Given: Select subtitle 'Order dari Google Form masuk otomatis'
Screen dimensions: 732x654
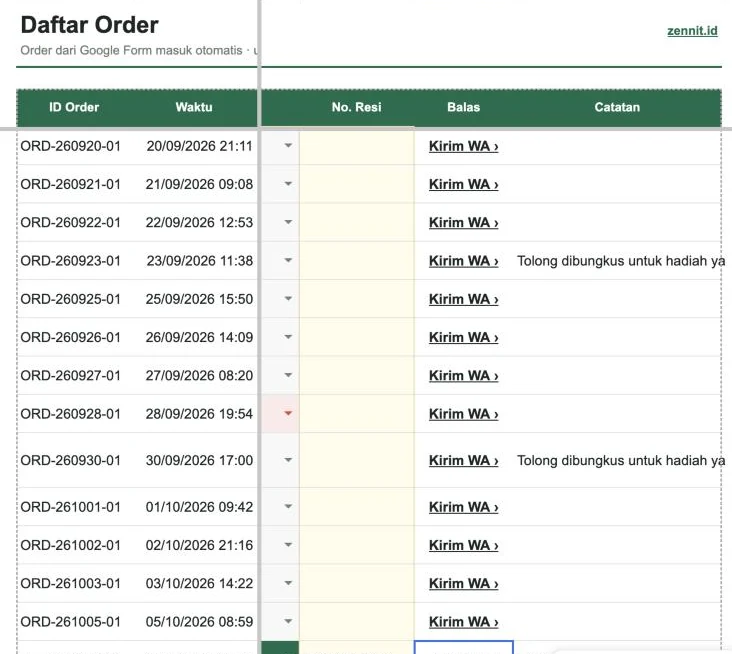Looking at the screenshot, I should pyautogui.click(x=131, y=50).
